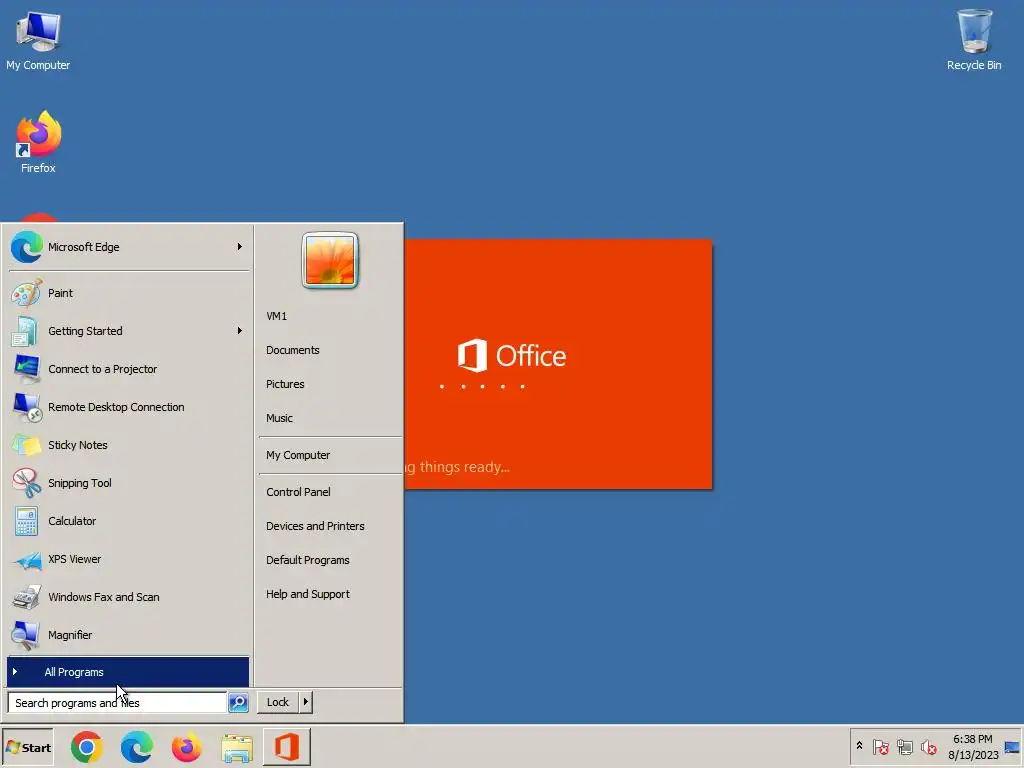Launch Microsoft Edge from Start menu
This screenshot has width=1024, height=768.
[x=128, y=247]
